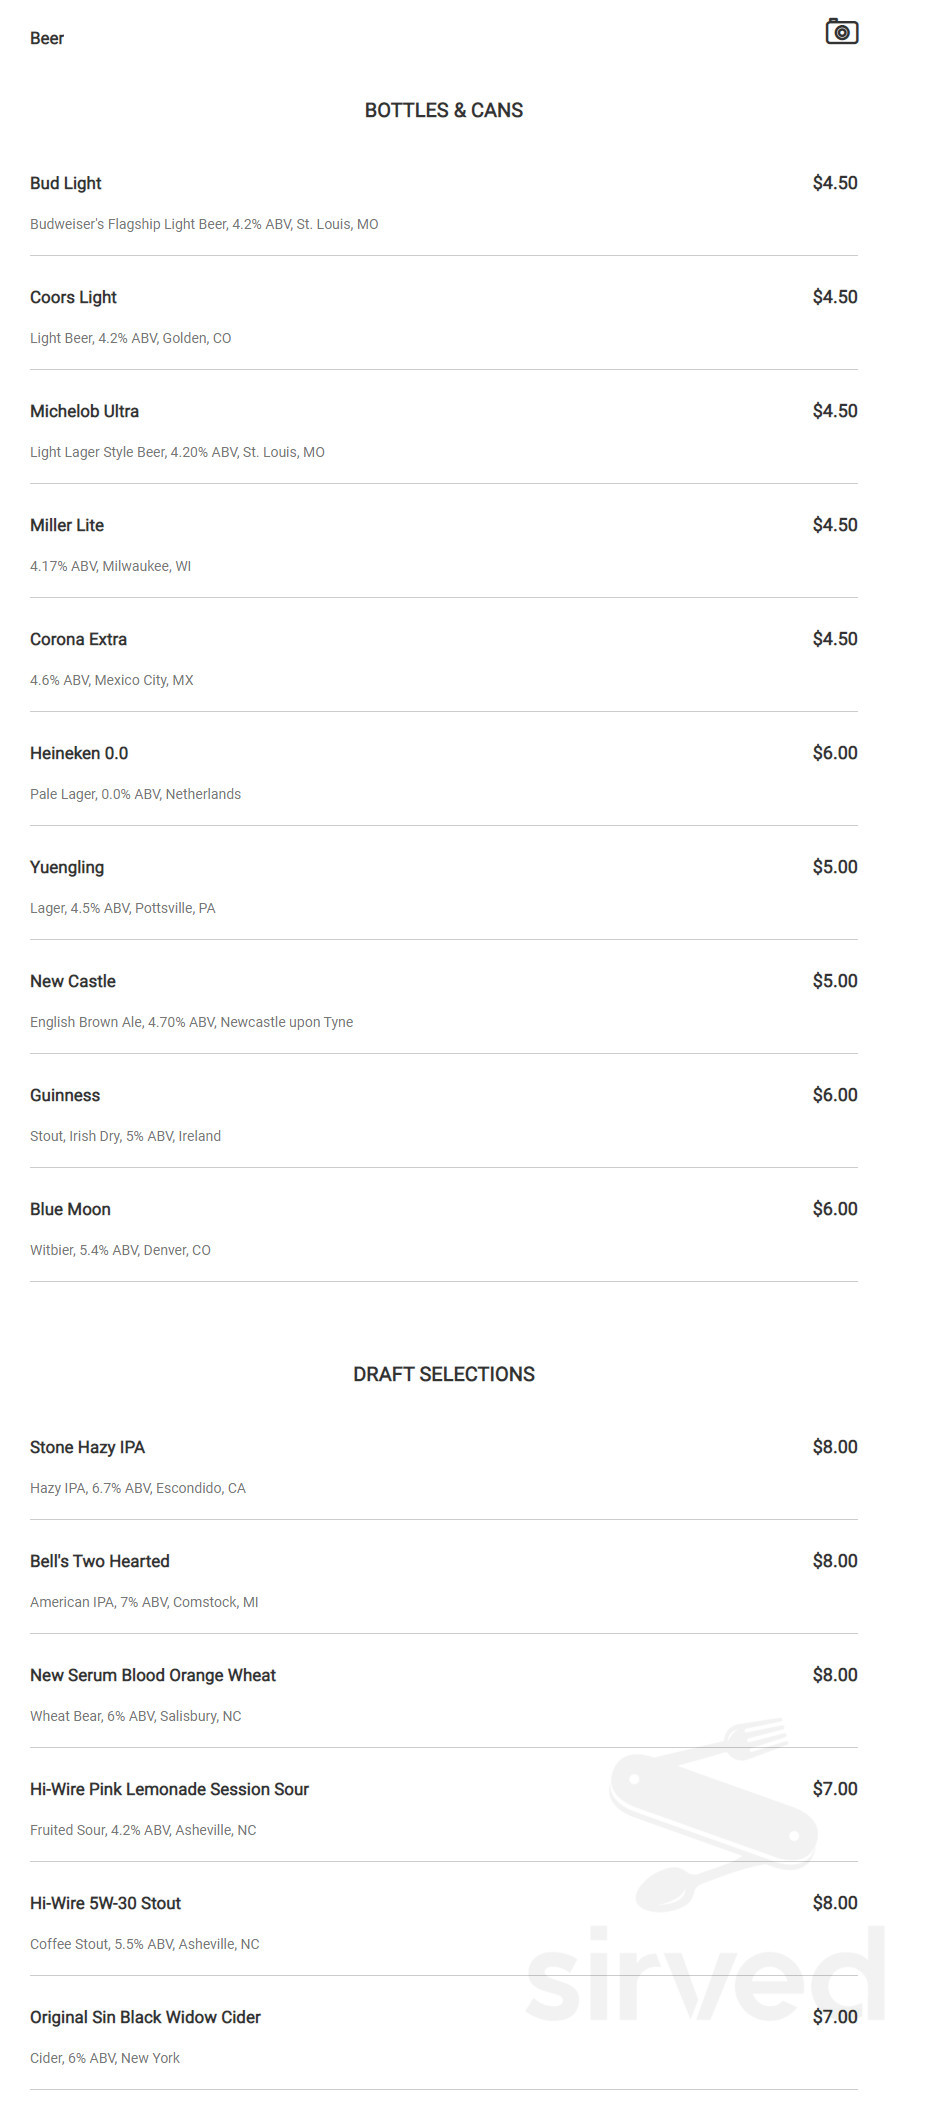This screenshot has height=2105, width=944.
Task: Choose Corona Extra from bottles list
Action: pyautogui.click(x=78, y=639)
